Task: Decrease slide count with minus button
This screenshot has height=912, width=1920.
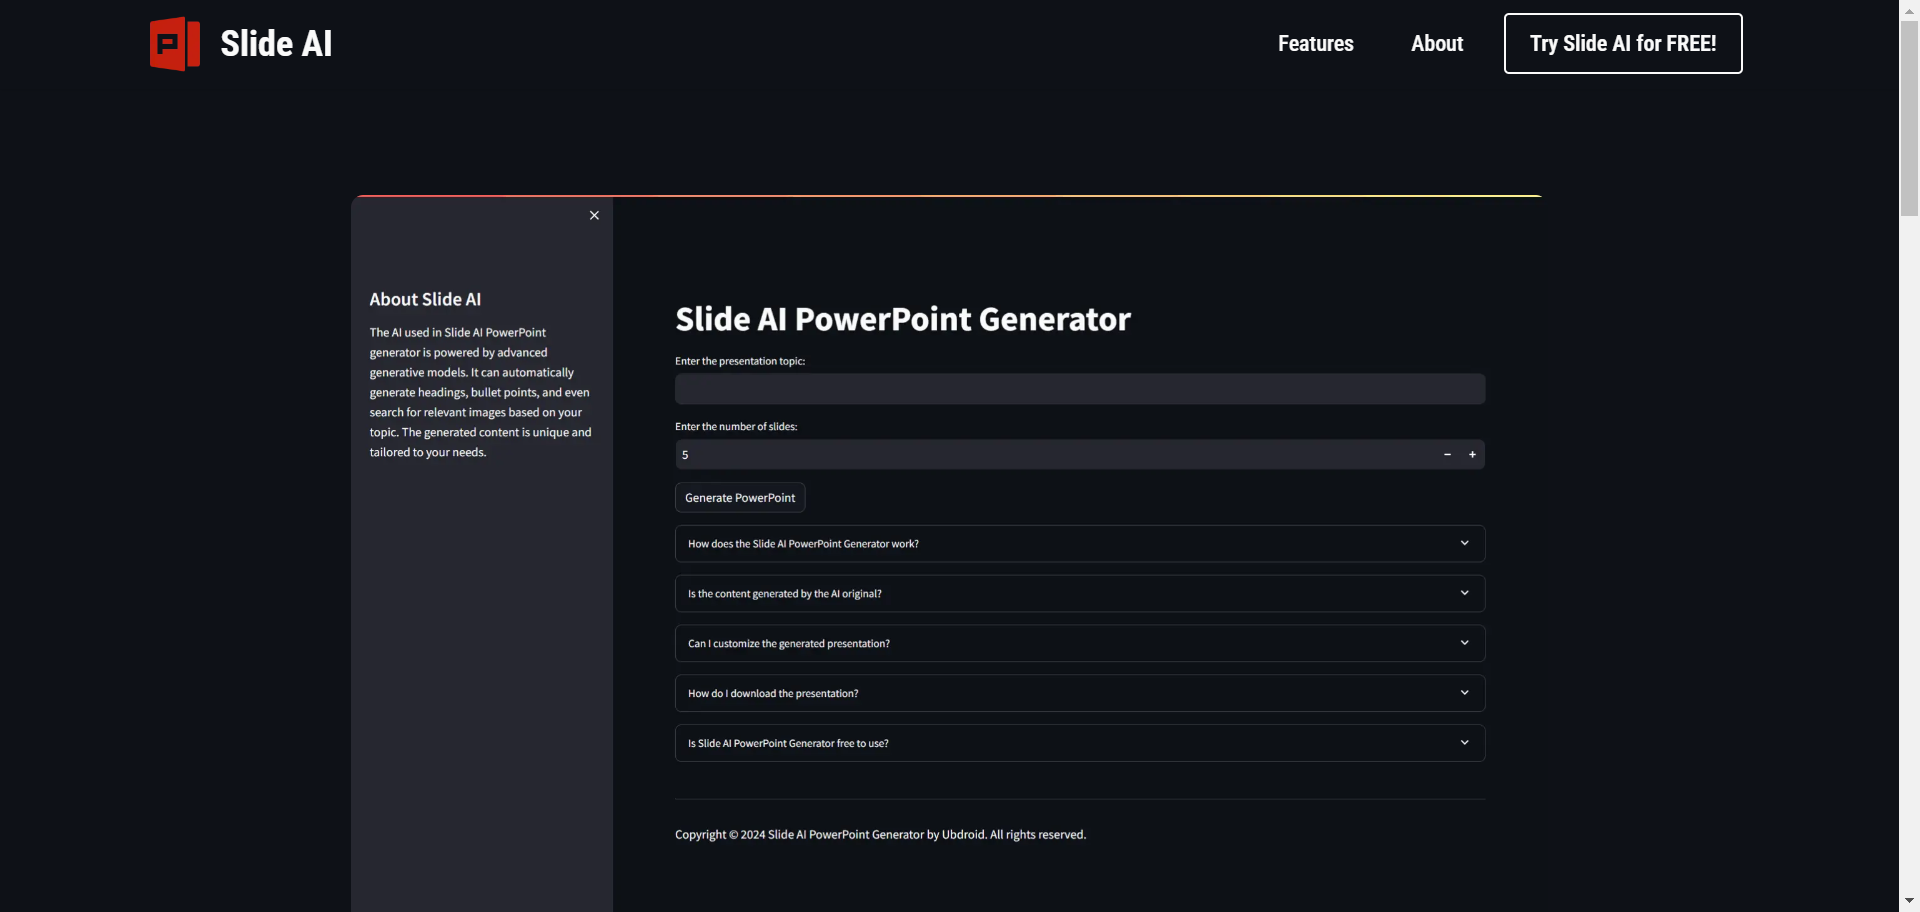Action: 1447,455
